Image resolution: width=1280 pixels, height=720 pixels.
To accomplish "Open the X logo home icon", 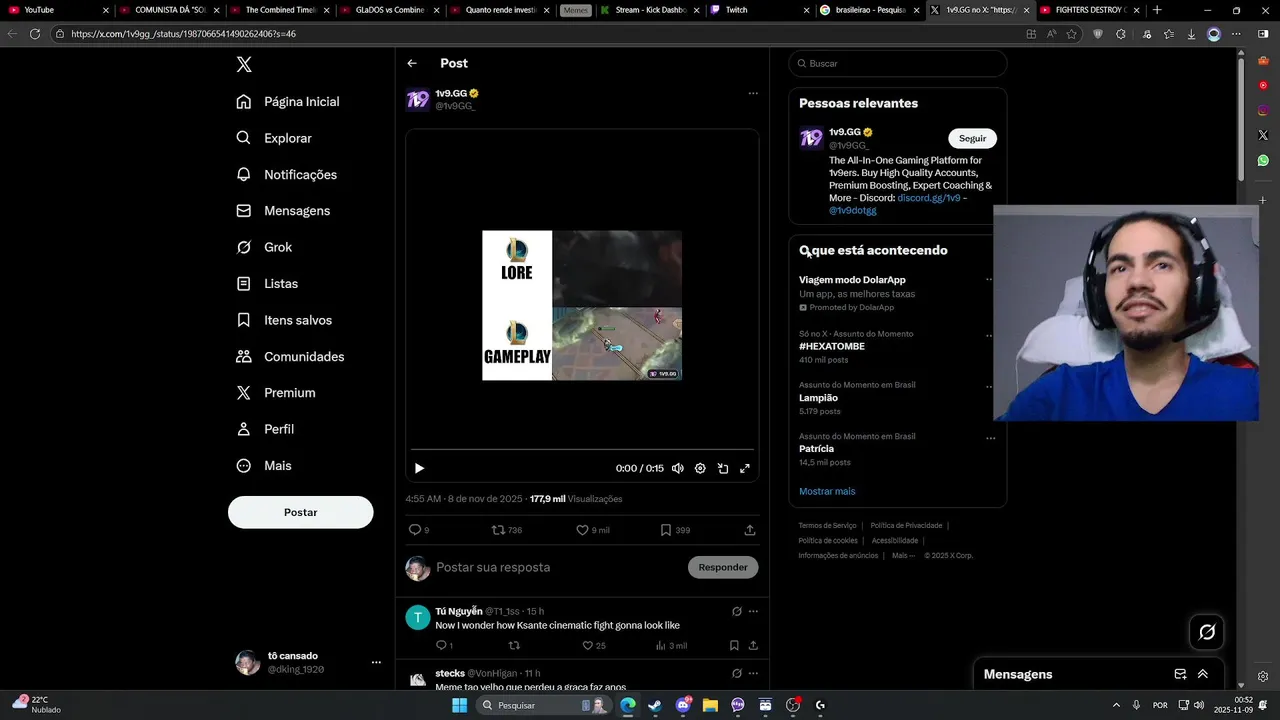I will pyautogui.click(x=244, y=65).
